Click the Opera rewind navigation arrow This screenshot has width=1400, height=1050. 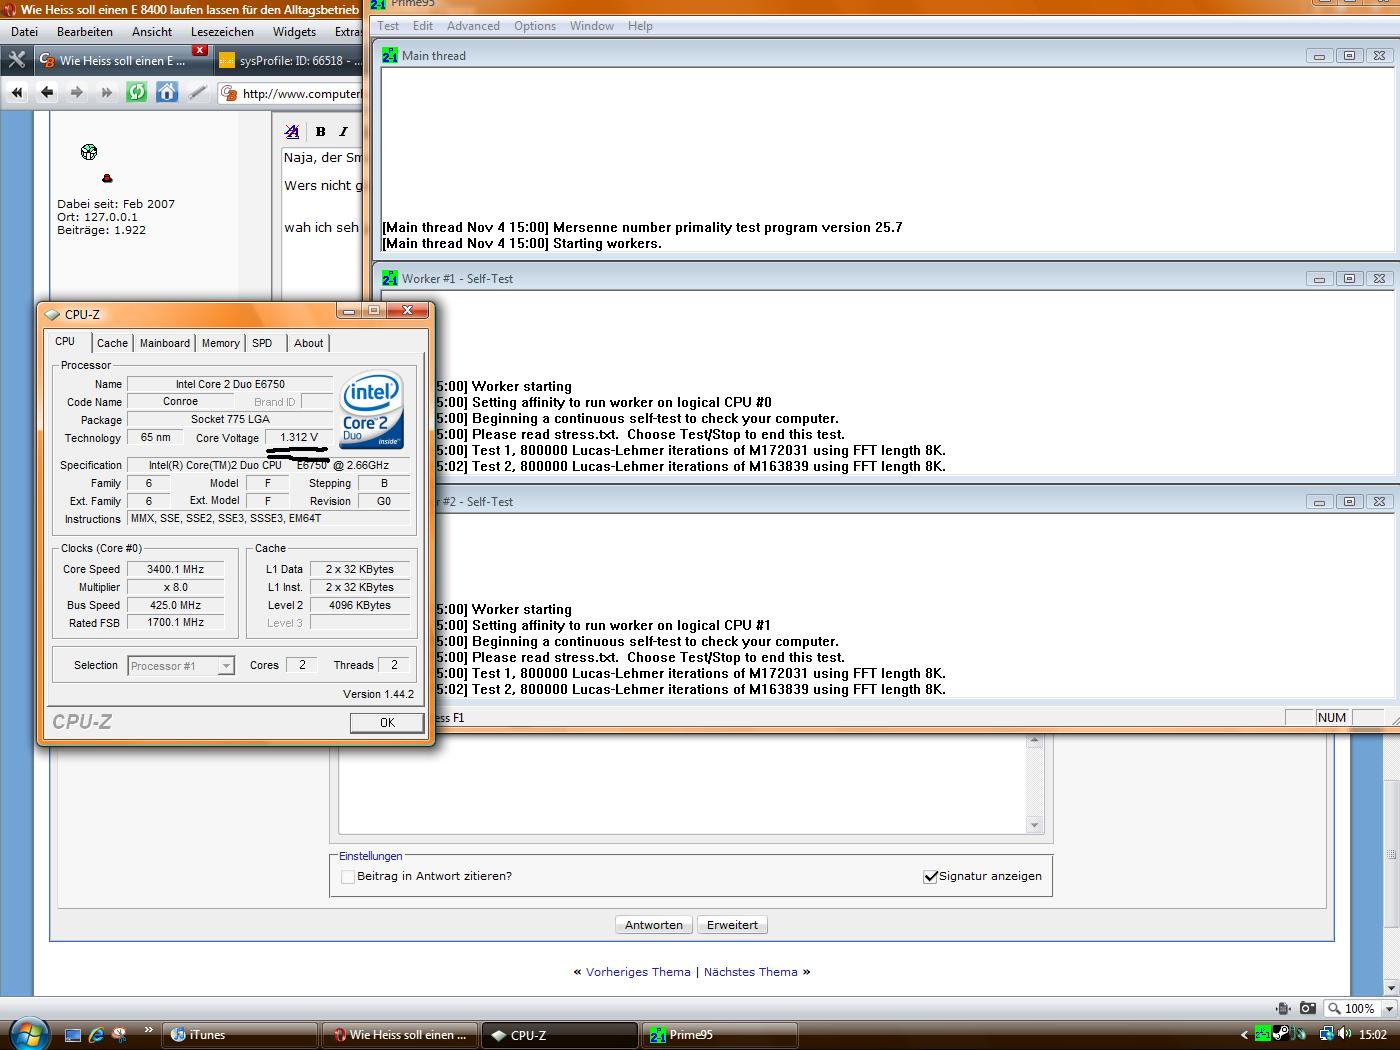[17, 93]
